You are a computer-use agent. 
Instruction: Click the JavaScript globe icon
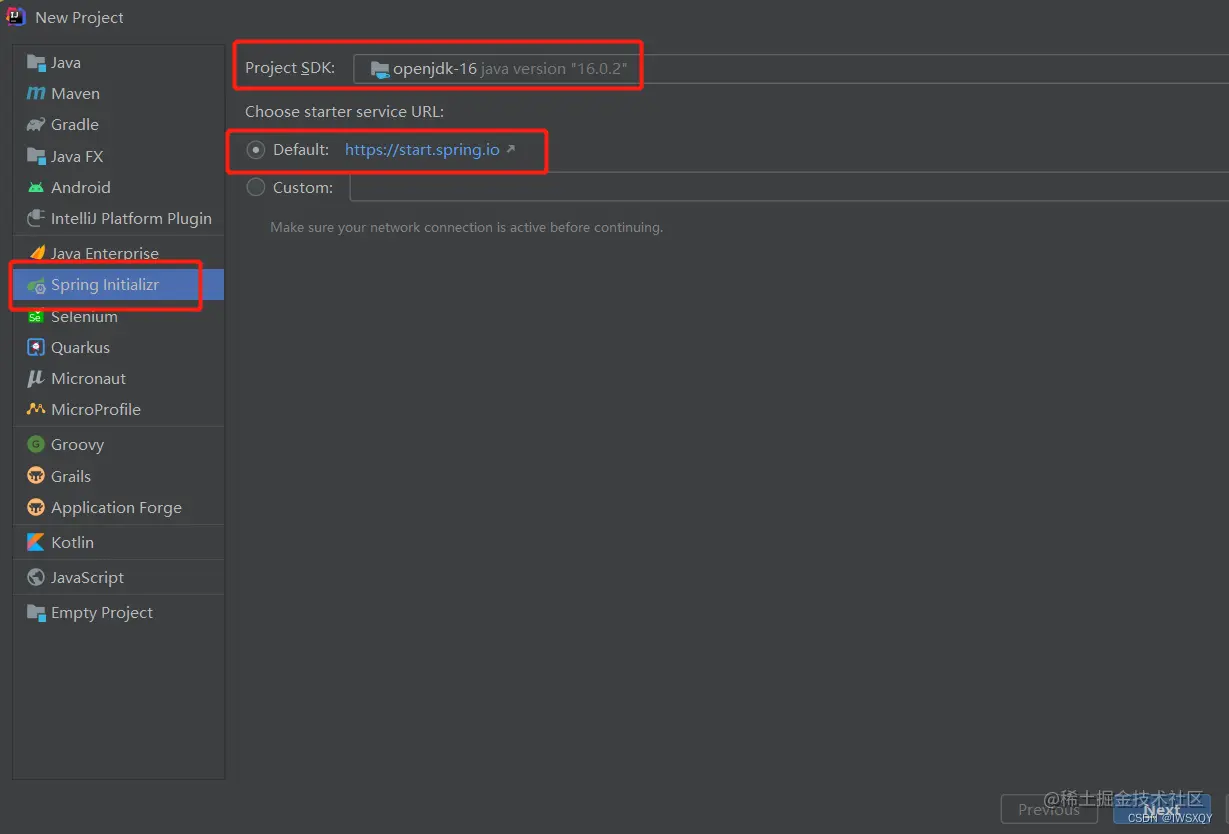pos(36,578)
